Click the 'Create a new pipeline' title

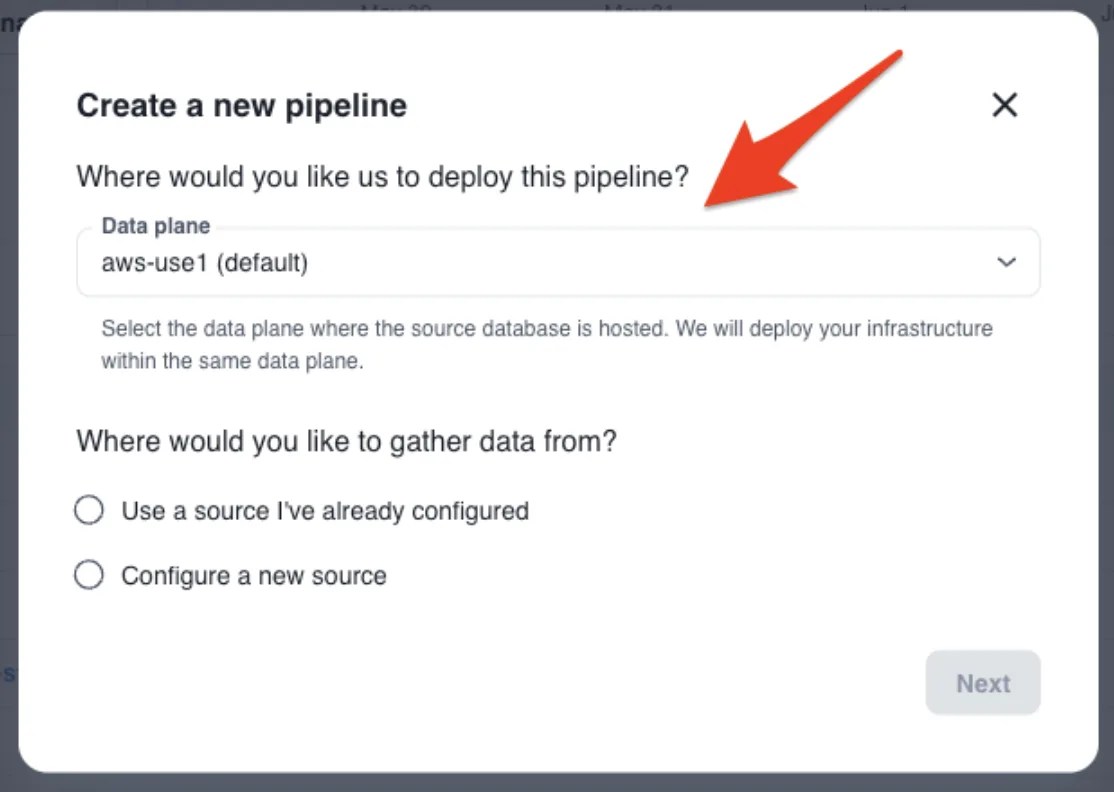point(242,106)
